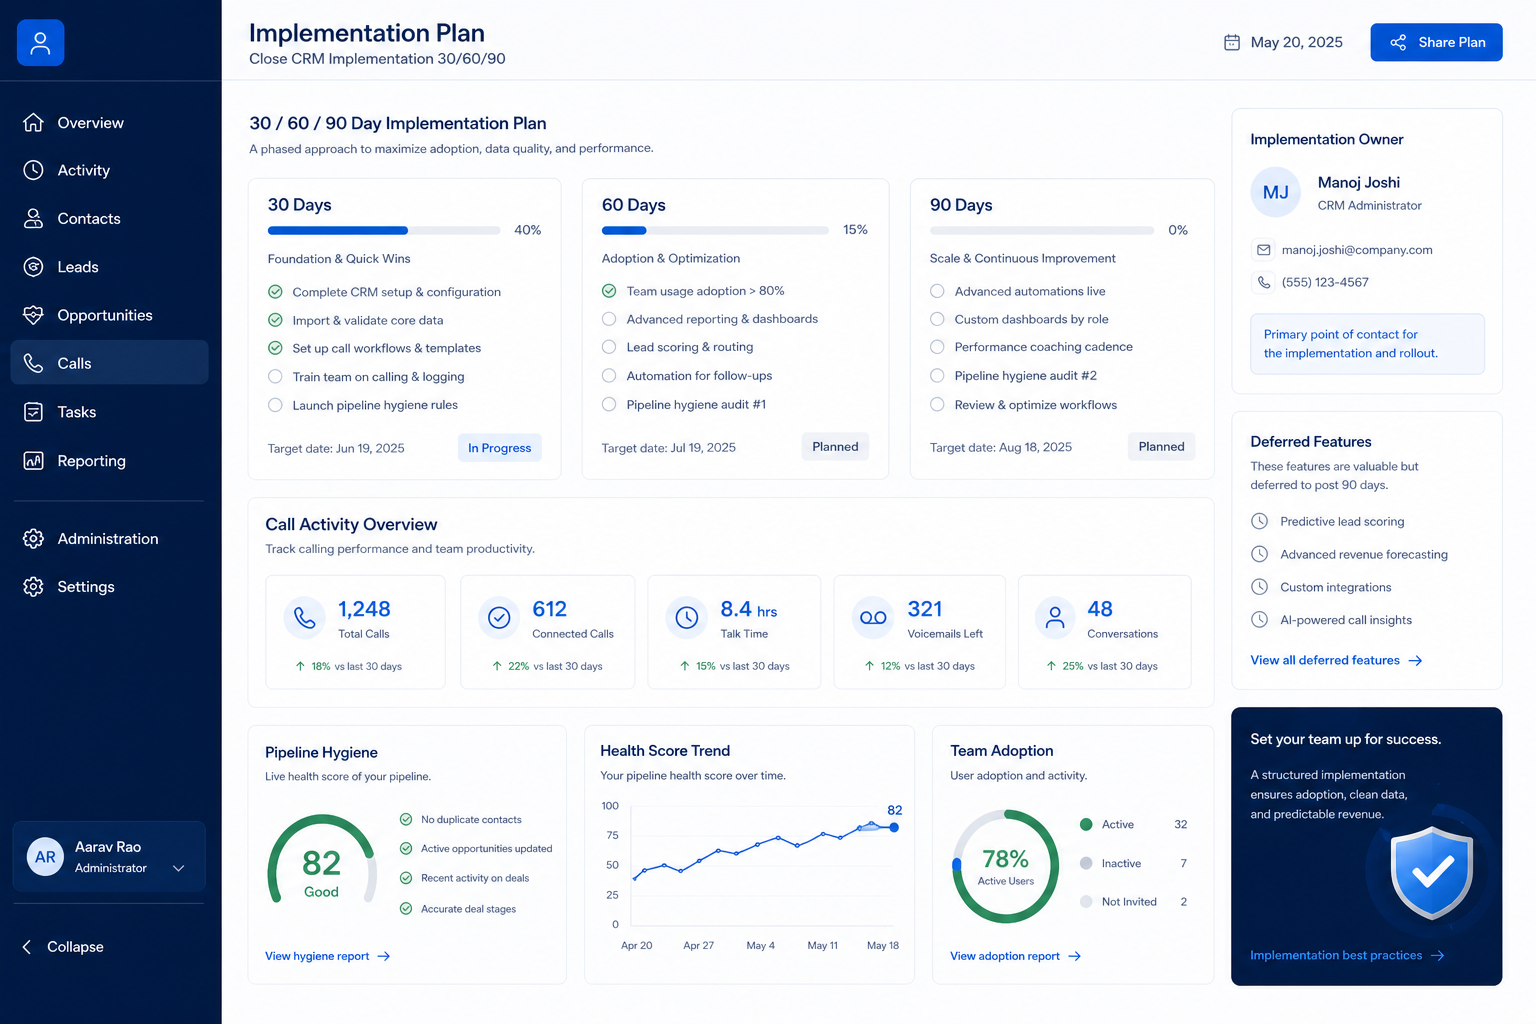Click the Connected Calls checkmark icon
1536x1024 pixels.
coord(499,618)
